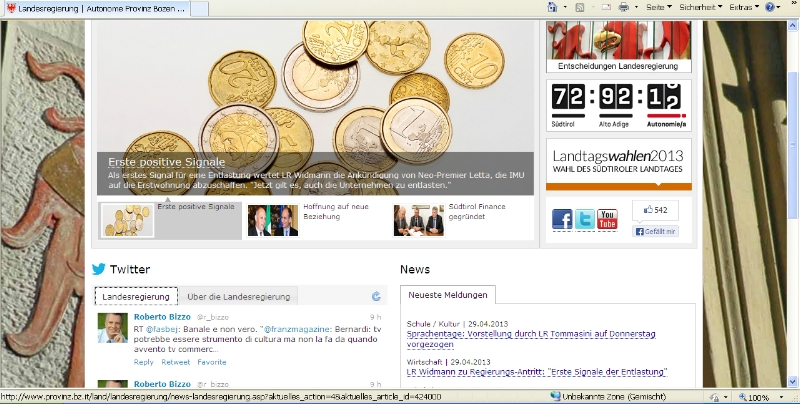The width and height of the screenshot is (800, 404).
Task: Select the 'Neueste Meldungen' news tab
Action: (x=447, y=295)
